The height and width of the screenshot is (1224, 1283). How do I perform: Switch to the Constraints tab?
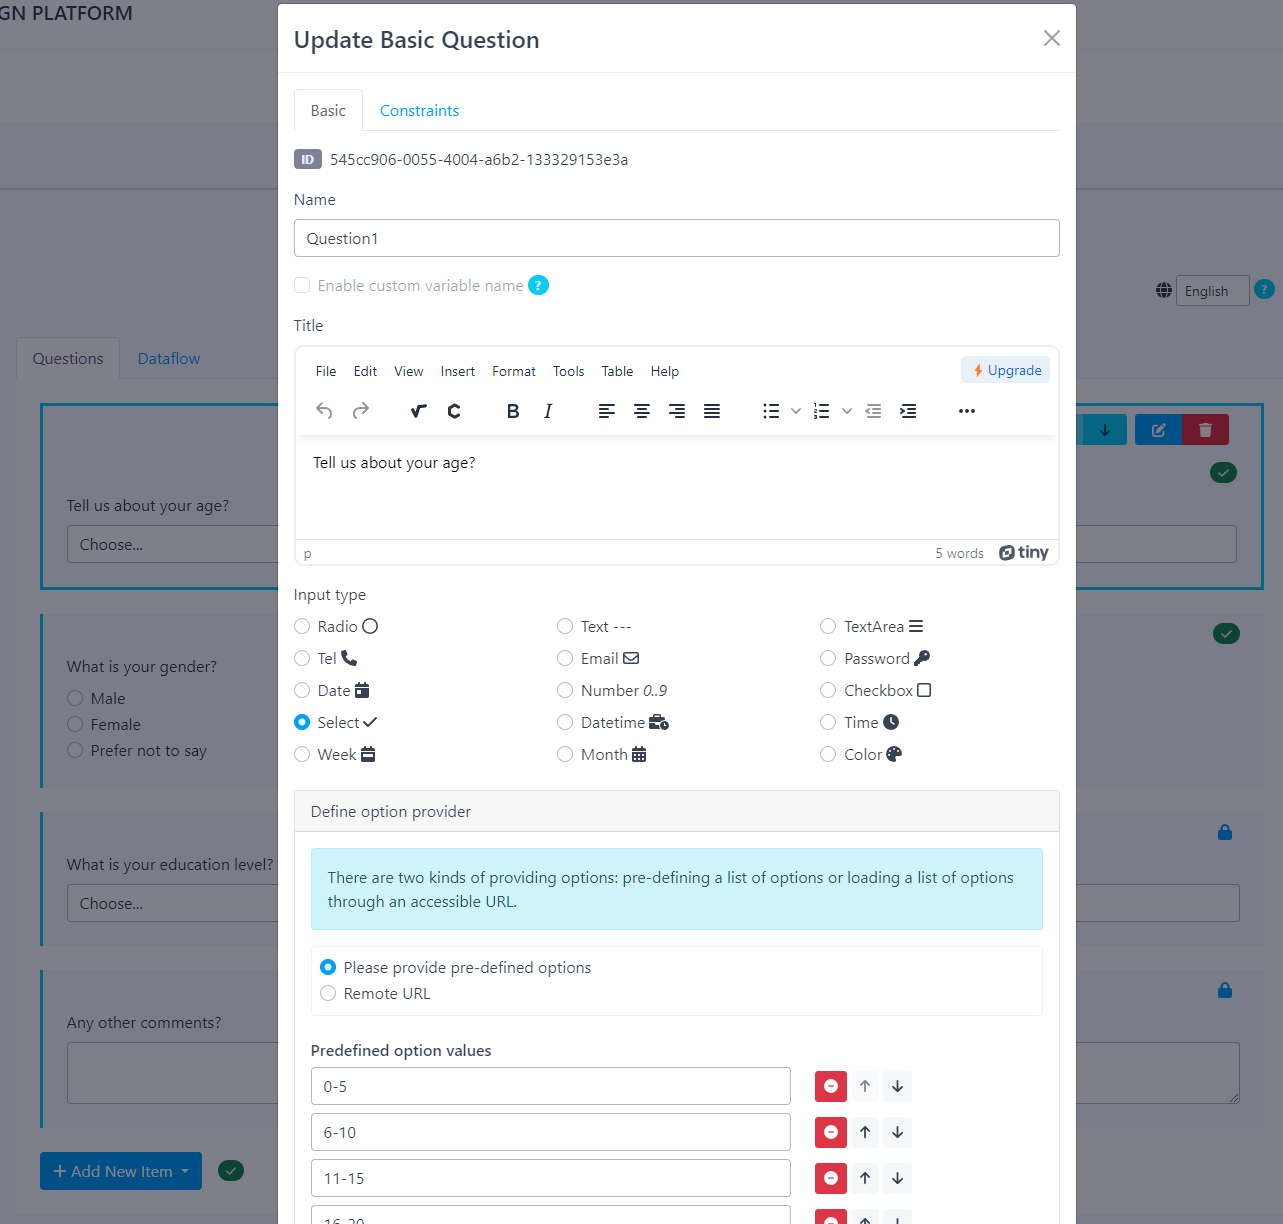pyautogui.click(x=419, y=111)
